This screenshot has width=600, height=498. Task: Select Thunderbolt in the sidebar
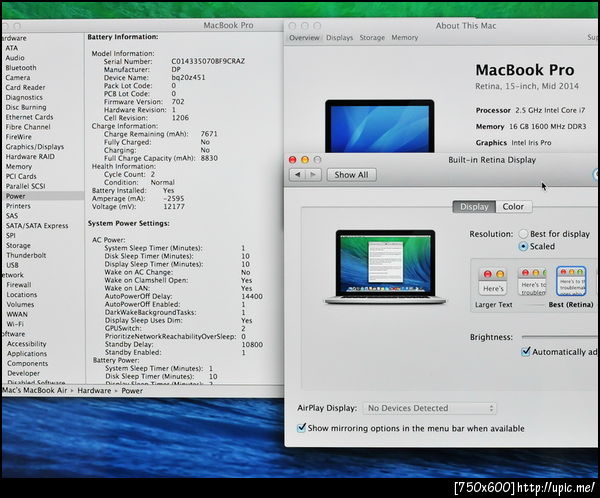[26, 255]
